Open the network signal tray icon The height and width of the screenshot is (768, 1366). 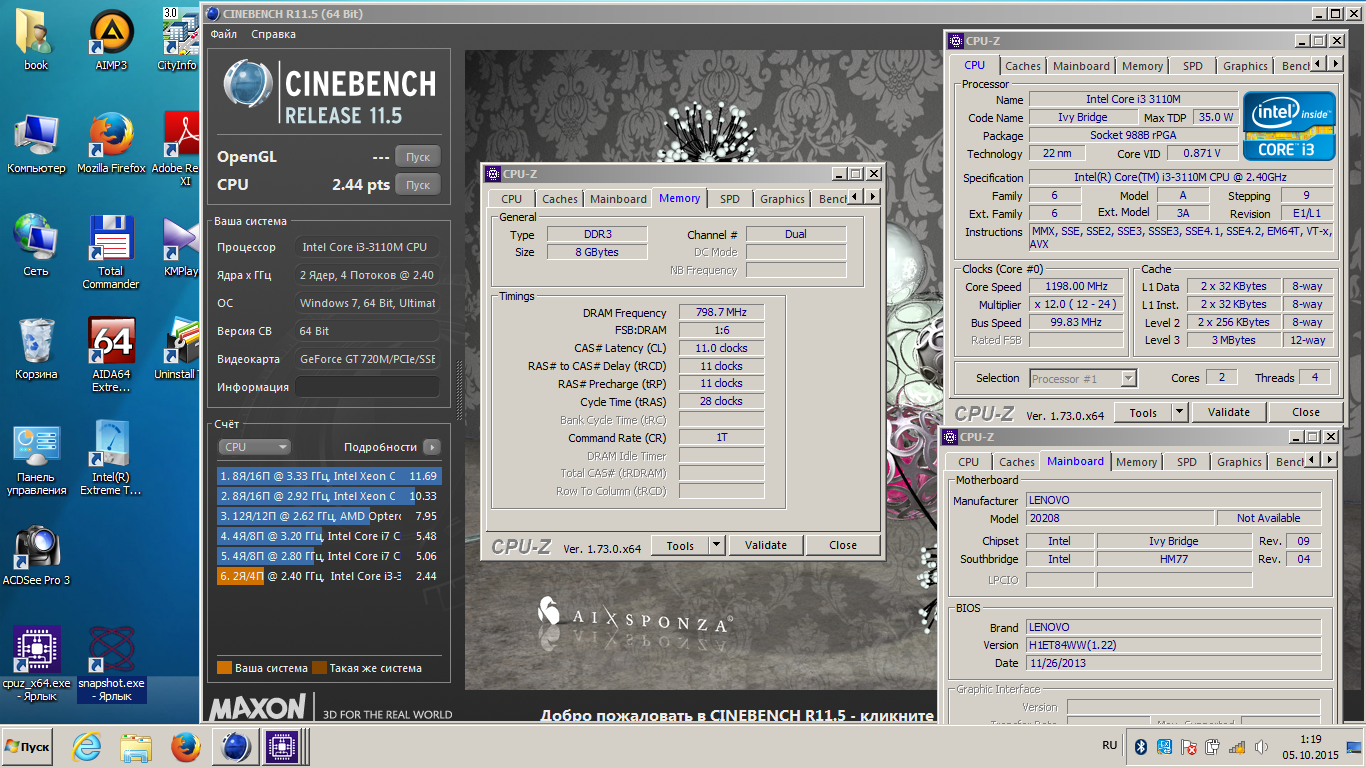click(1237, 747)
